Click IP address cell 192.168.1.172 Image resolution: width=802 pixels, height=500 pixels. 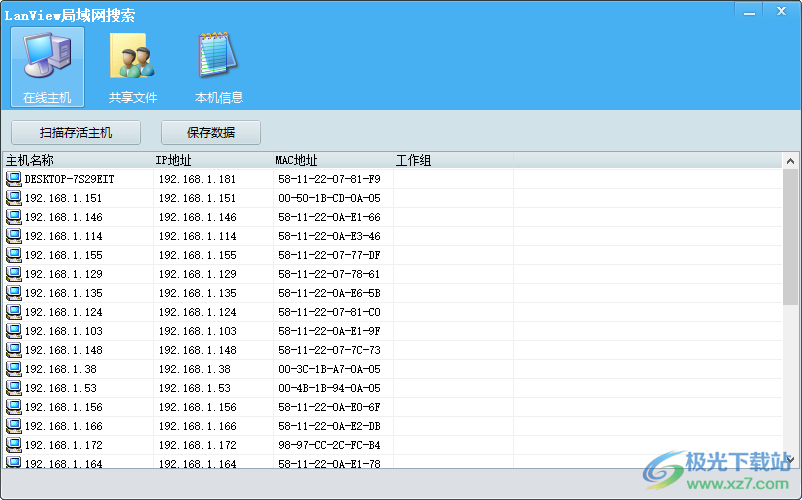[x=197, y=445]
